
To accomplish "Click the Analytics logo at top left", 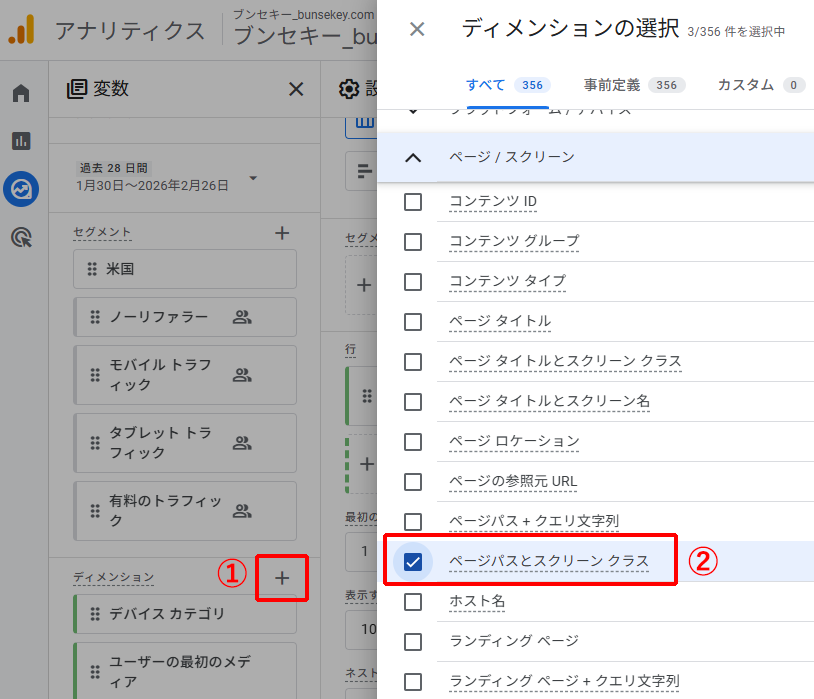I will (26, 31).
